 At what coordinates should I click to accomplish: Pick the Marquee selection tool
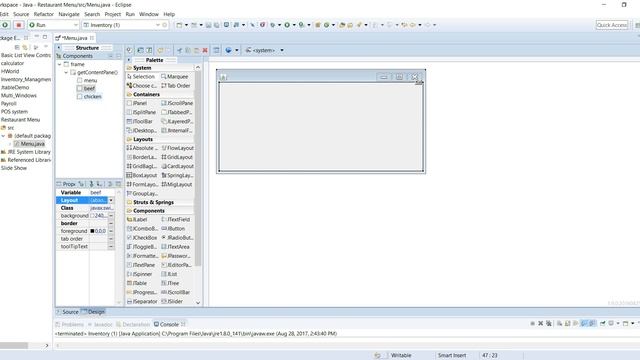[x=175, y=77]
